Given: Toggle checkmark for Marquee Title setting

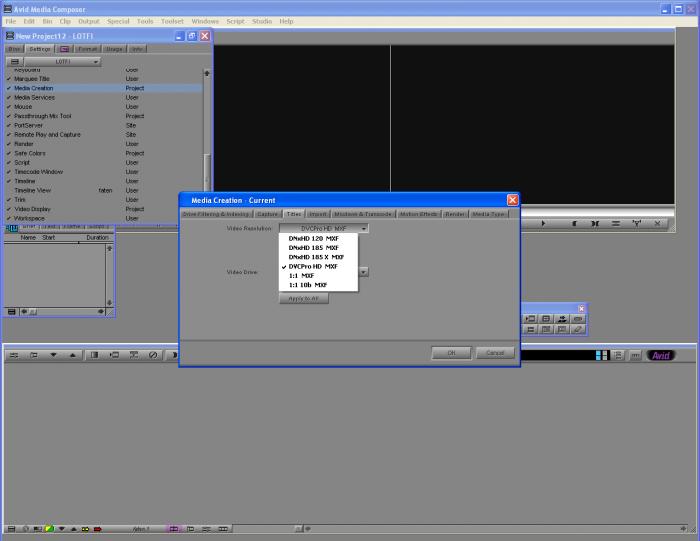Looking at the screenshot, I should [8, 79].
